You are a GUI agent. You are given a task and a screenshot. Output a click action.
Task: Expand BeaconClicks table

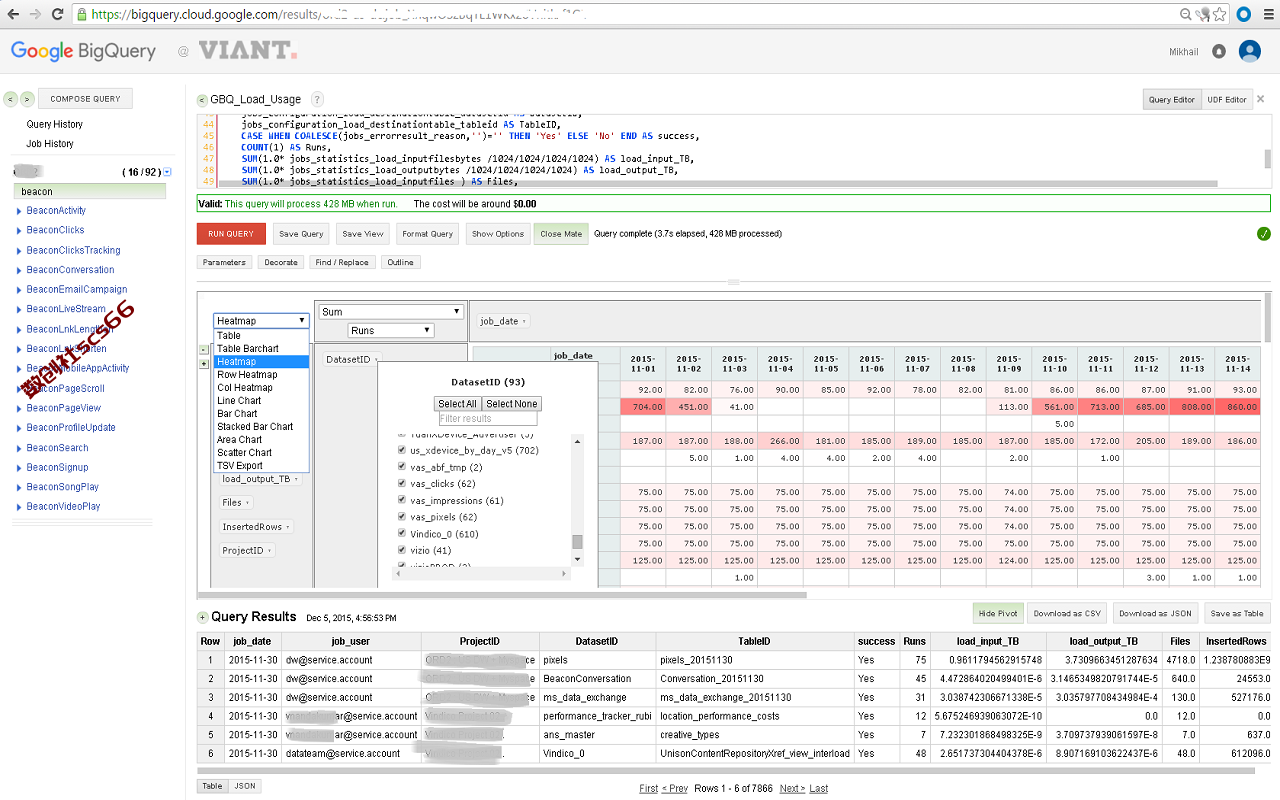[x=19, y=231]
